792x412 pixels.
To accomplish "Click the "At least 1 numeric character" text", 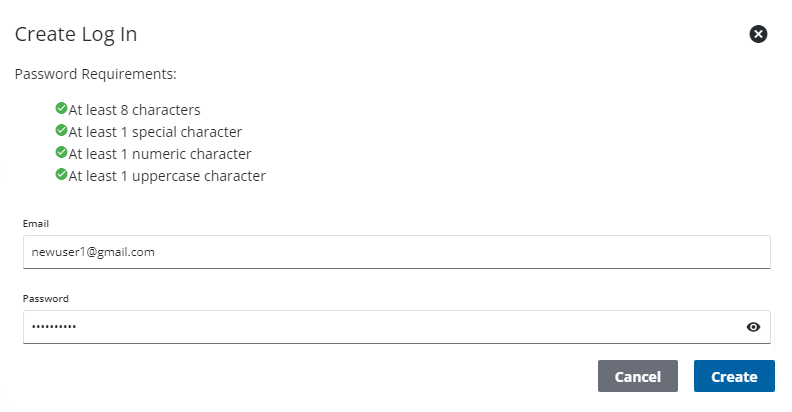I will point(160,154).
